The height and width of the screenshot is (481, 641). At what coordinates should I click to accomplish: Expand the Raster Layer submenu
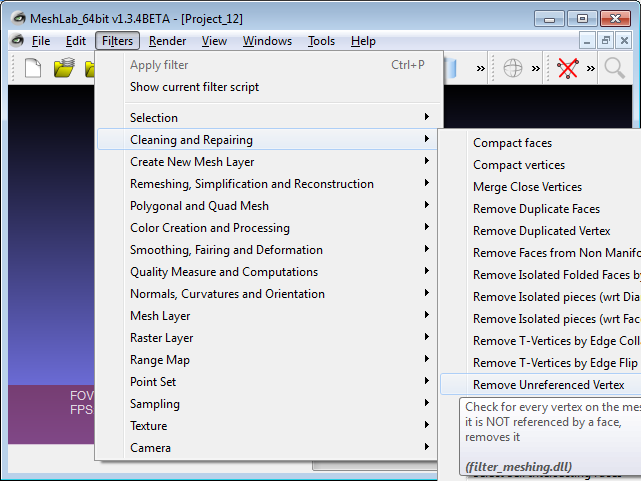(267, 338)
